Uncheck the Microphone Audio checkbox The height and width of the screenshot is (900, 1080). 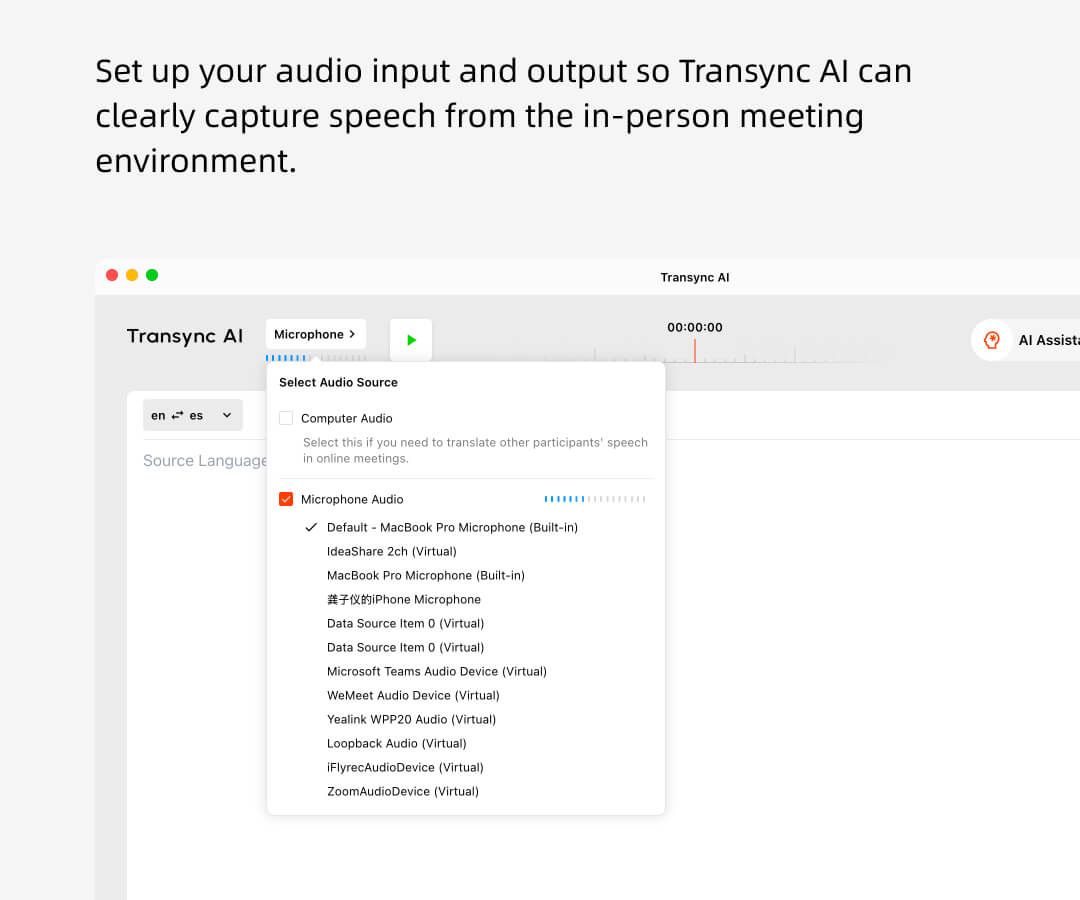click(x=284, y=499)
